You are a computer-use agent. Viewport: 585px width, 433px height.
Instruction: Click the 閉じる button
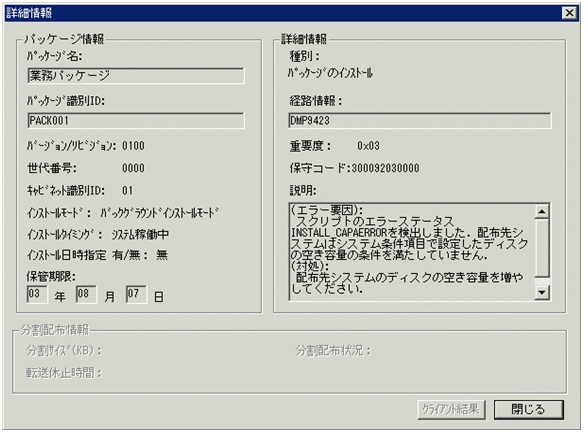pos(529,410)
